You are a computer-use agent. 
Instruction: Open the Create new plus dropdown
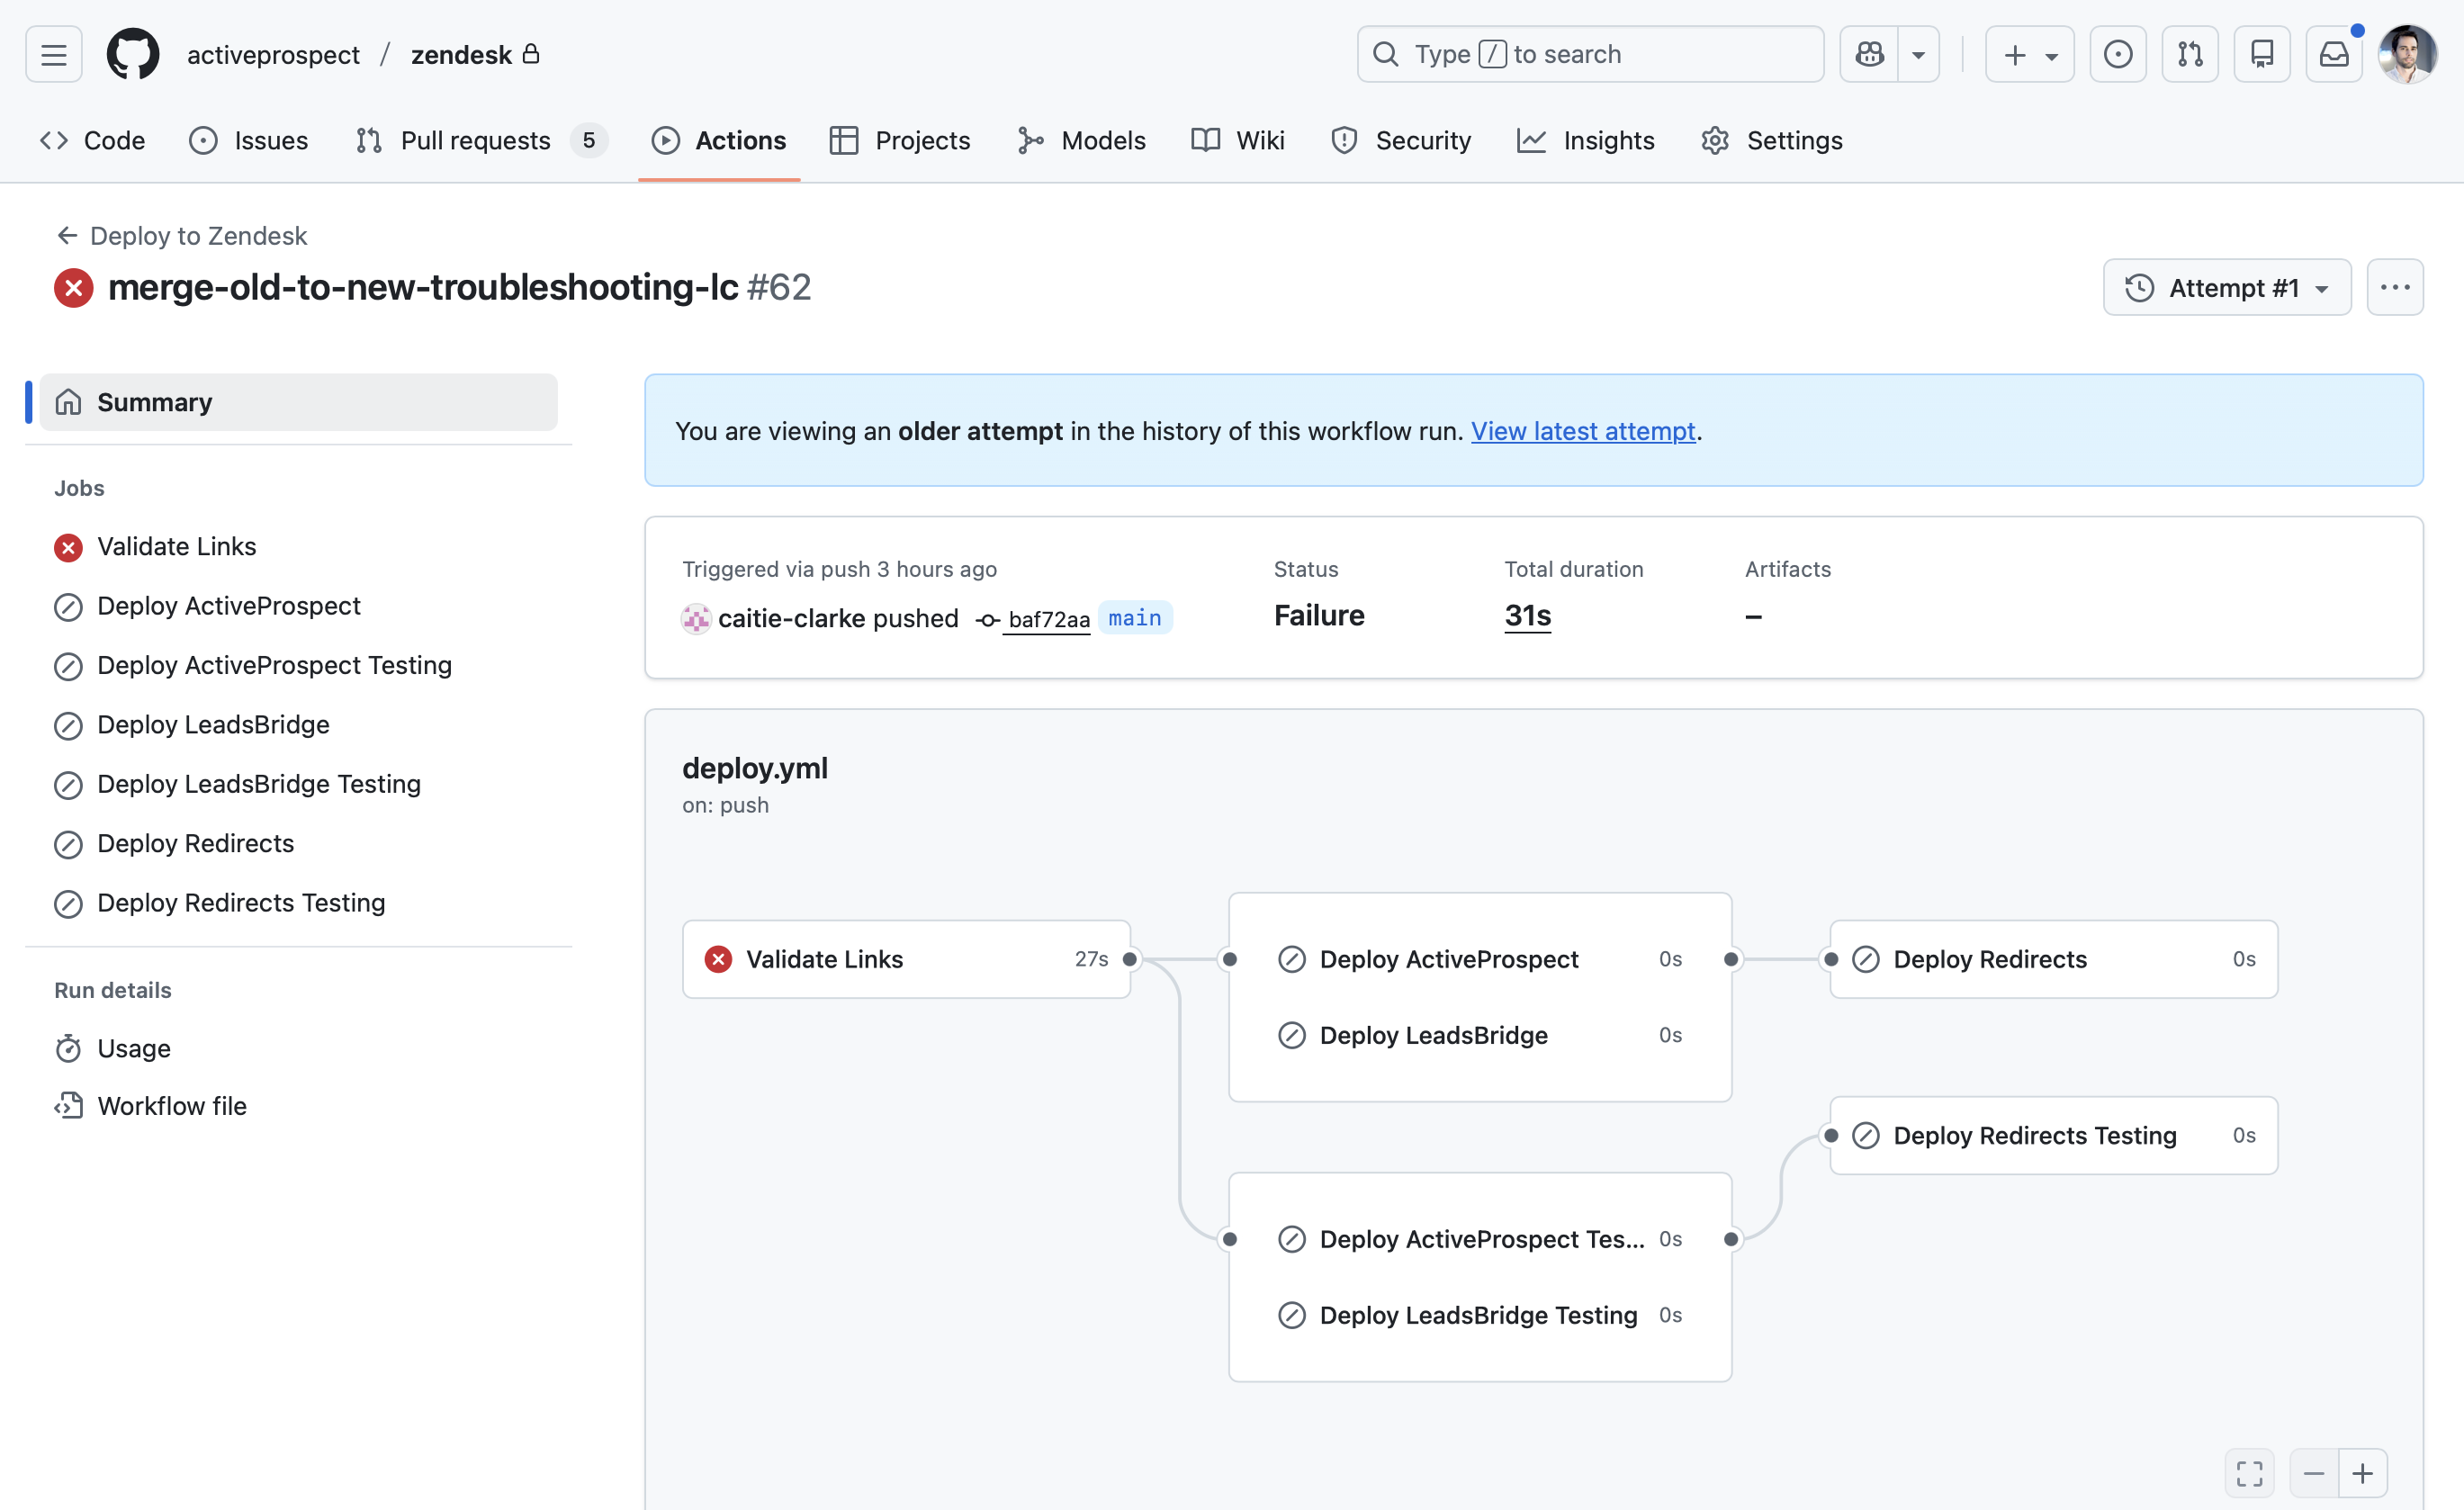click(x=2029, y=54)
